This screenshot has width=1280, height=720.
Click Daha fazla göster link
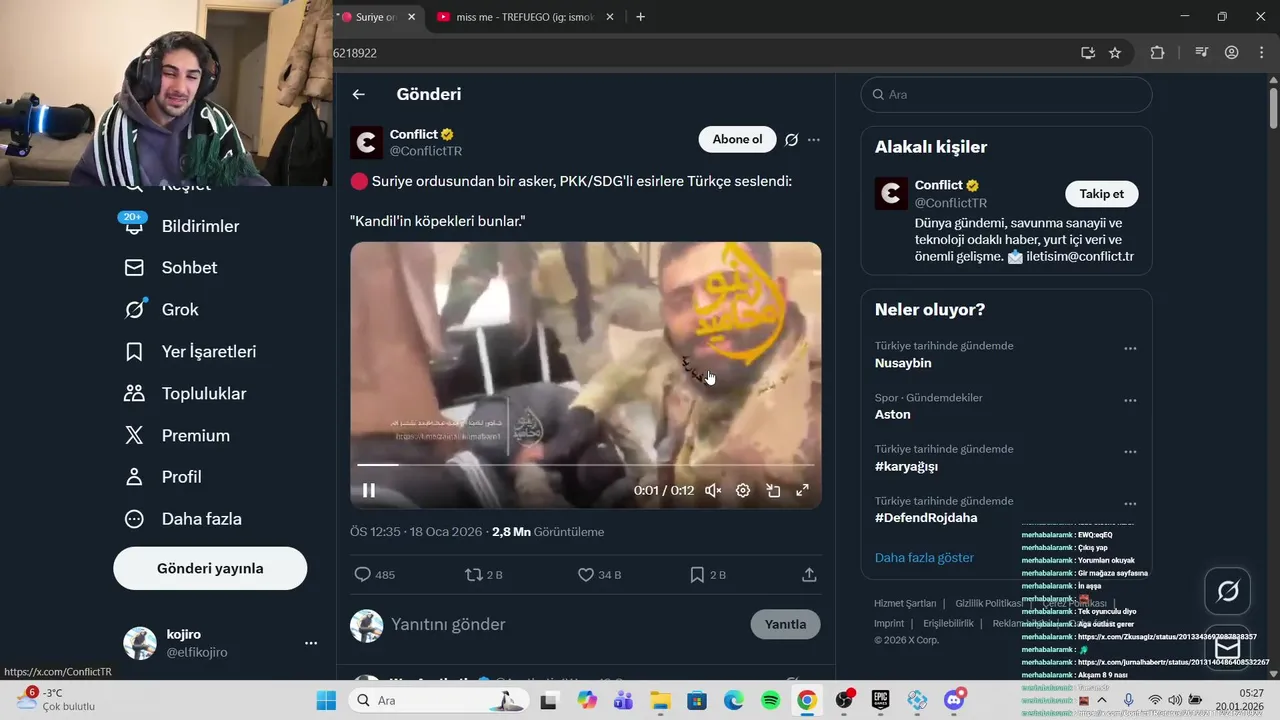[924, 558]
